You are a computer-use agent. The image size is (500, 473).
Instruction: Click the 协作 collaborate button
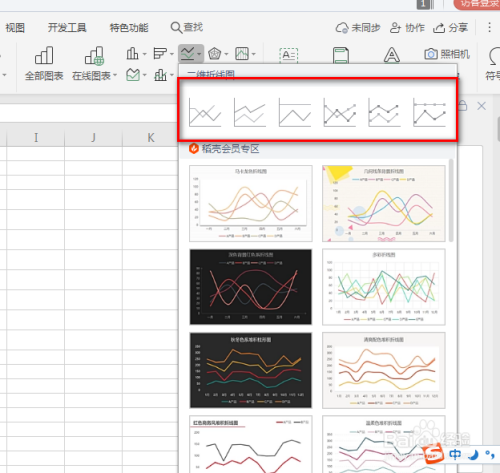407,28
